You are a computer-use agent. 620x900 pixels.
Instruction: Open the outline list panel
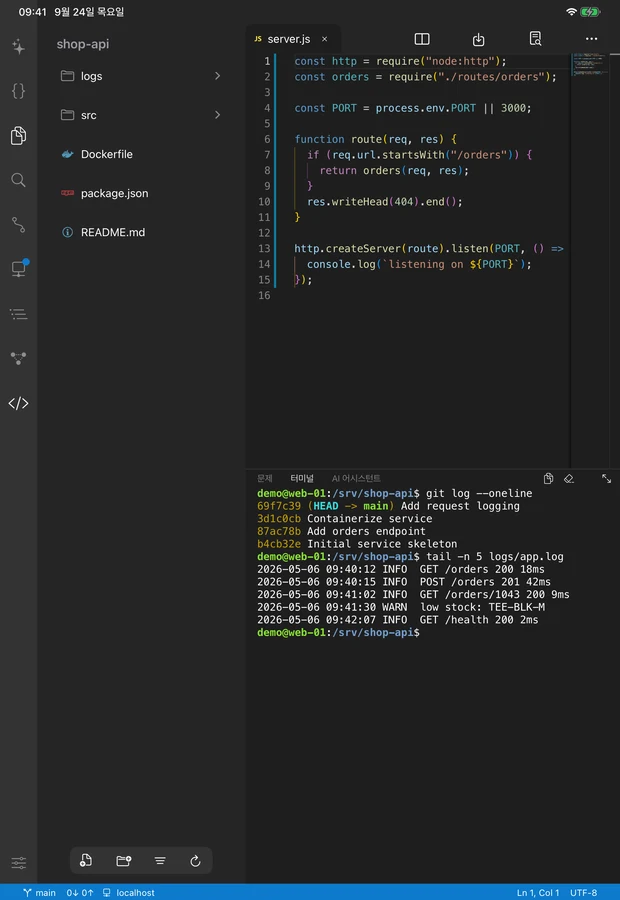[x=18, y=314]
